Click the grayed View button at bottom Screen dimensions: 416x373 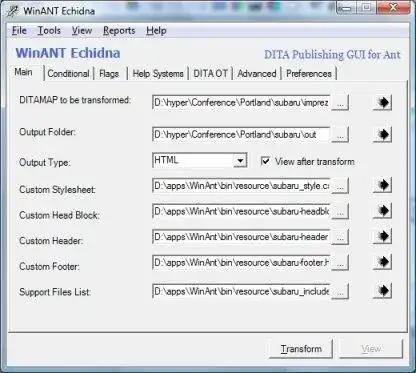point(371,349)
